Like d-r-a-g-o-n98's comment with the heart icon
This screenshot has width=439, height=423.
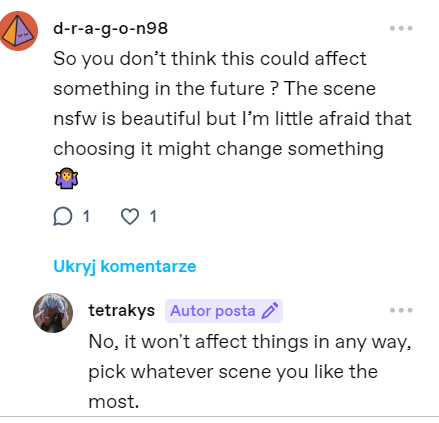pyautogui.click(x=130, y=216)
